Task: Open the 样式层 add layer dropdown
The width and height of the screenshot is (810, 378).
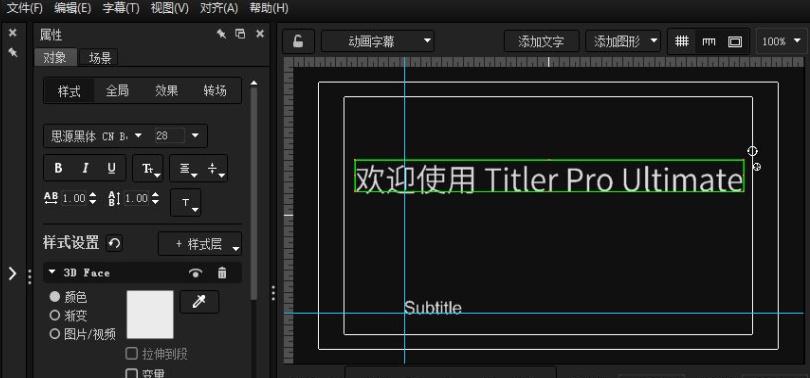Action: pos(200,244)
